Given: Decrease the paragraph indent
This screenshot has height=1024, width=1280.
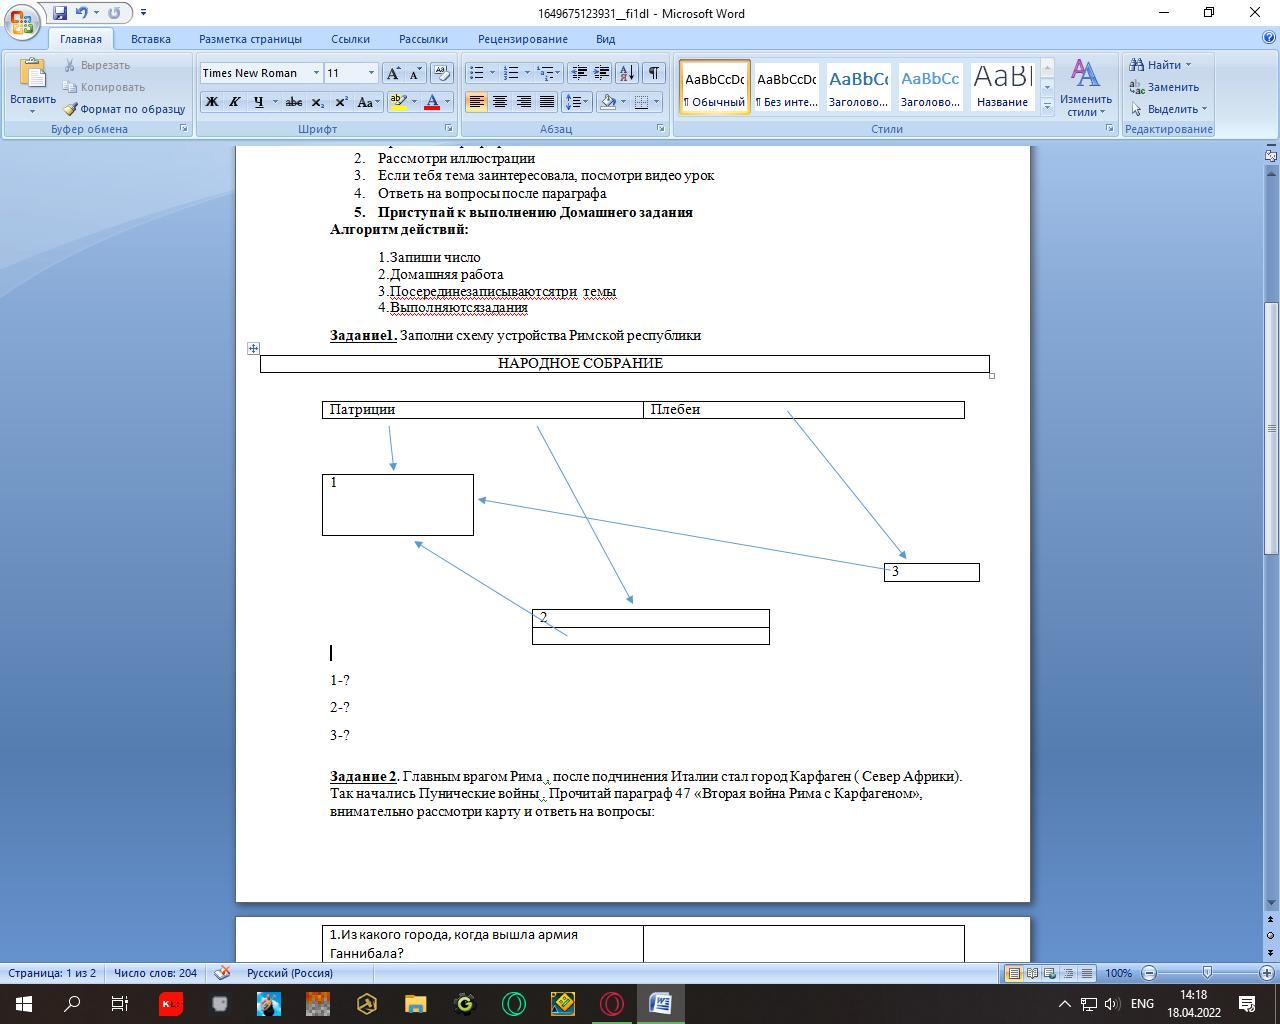Looking at the screenshot, I should pyautogui.click(x=578, y=73).
